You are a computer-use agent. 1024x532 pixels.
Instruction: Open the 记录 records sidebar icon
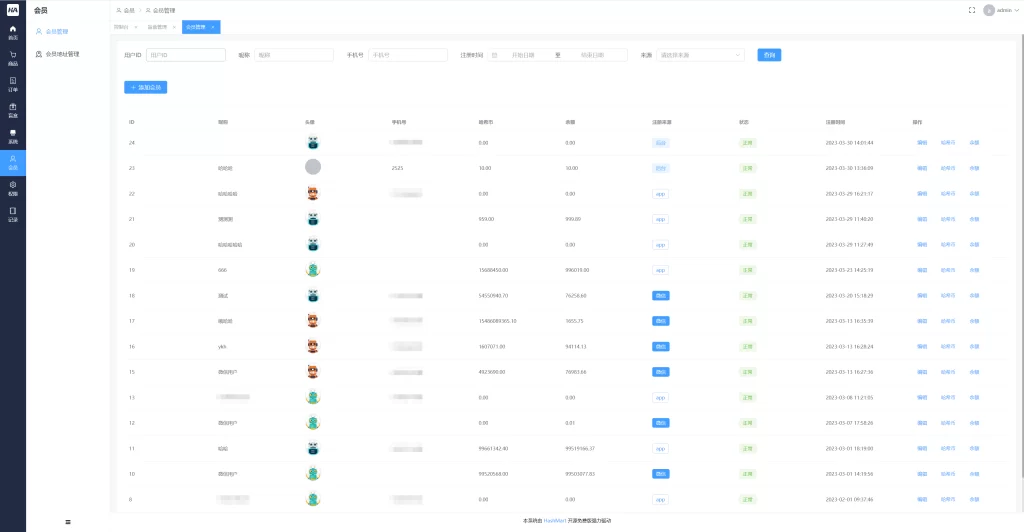tap(13, 214)
